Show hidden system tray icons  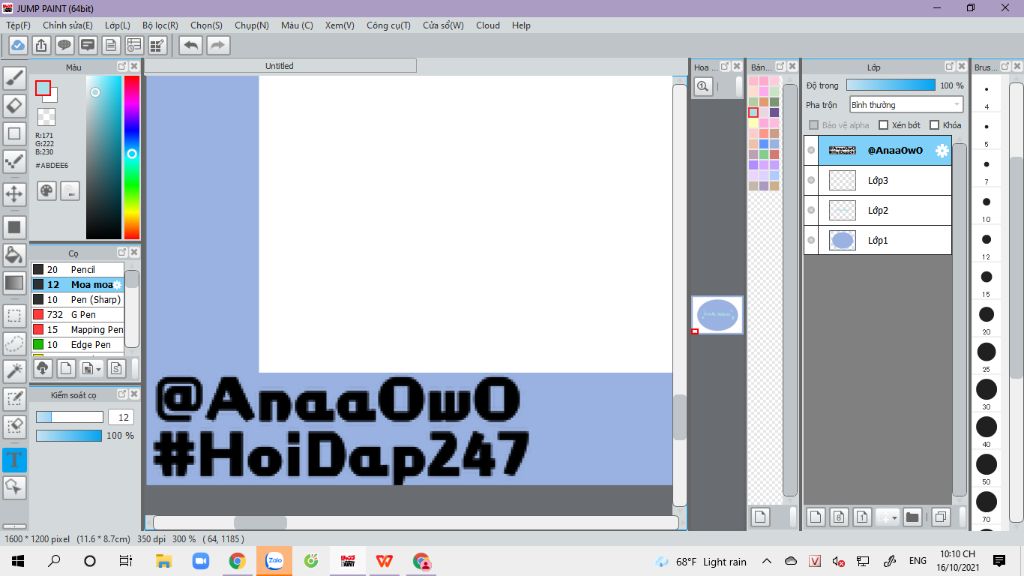(767, 561)
